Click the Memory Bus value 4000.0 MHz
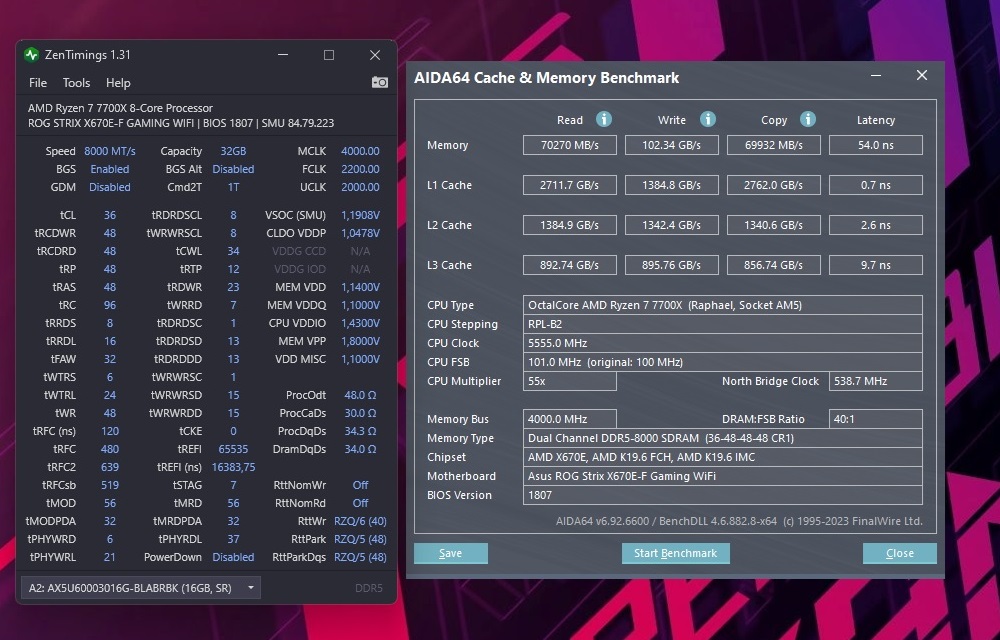Viewport: 1000px width, 640px height. coord(570,419)
